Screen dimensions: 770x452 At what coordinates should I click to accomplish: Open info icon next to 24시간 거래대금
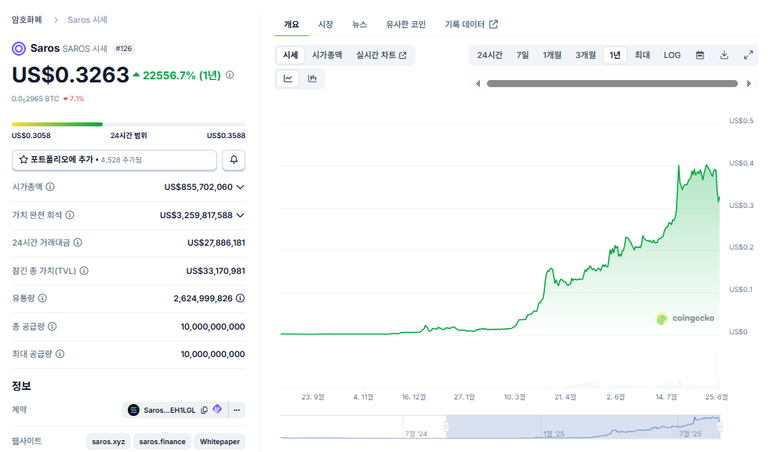pyautogui.click(x=78, y=242)
